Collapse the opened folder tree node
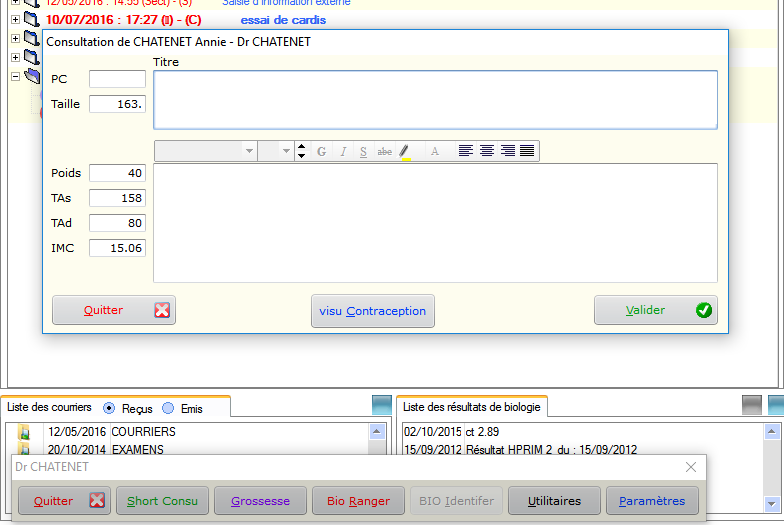Viewport: 784px width, 525px height. click(x=16, y=76)
